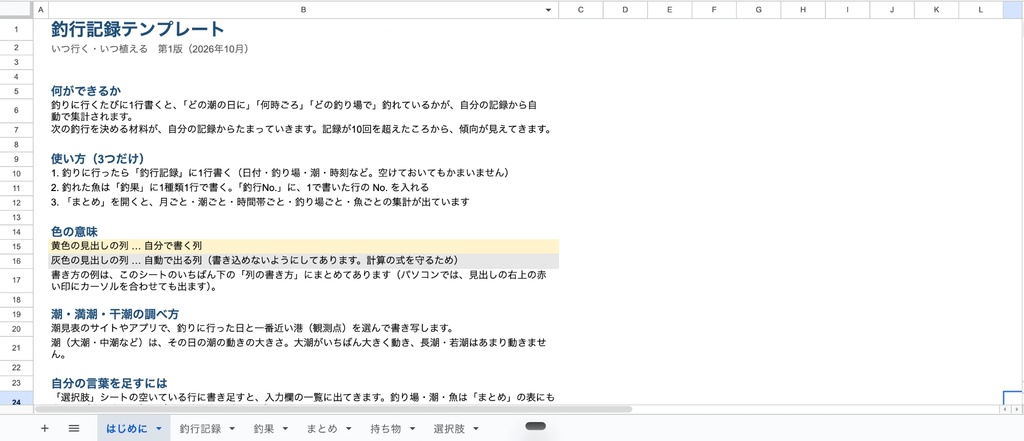
Task: Click subtitle いつ行く・いつ植える 第1版
Action: 150,49
